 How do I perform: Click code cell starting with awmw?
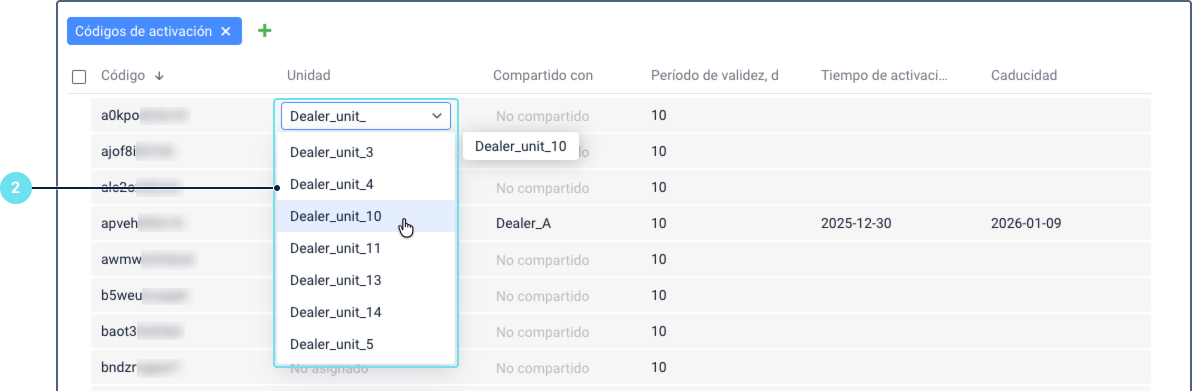pos(147,259)
